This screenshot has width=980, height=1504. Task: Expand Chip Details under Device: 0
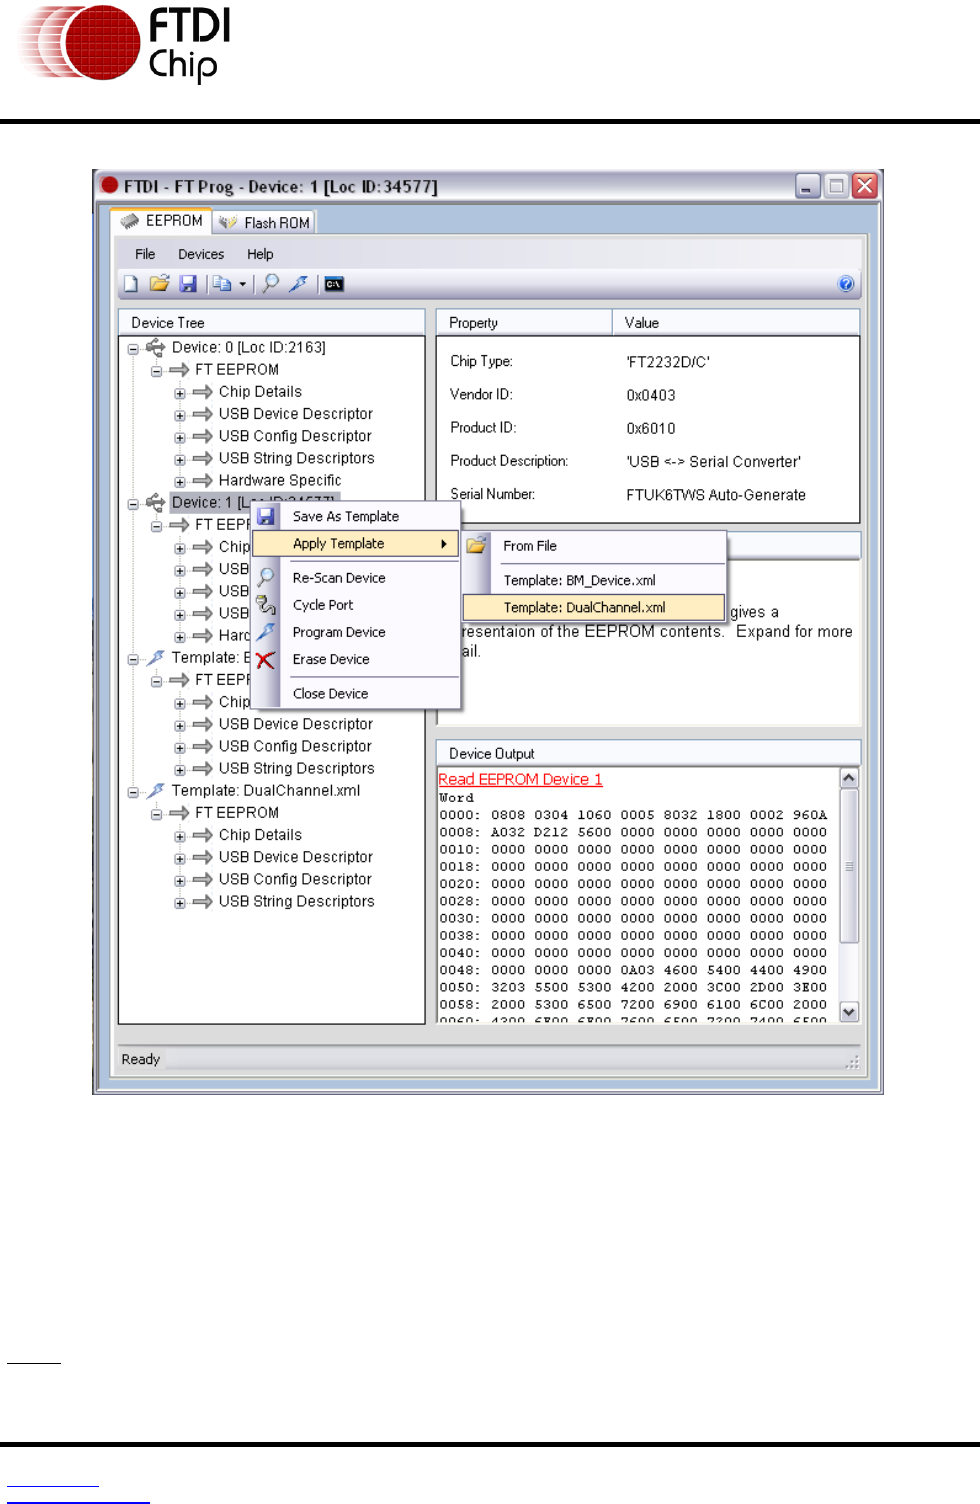tap(180, 393)
